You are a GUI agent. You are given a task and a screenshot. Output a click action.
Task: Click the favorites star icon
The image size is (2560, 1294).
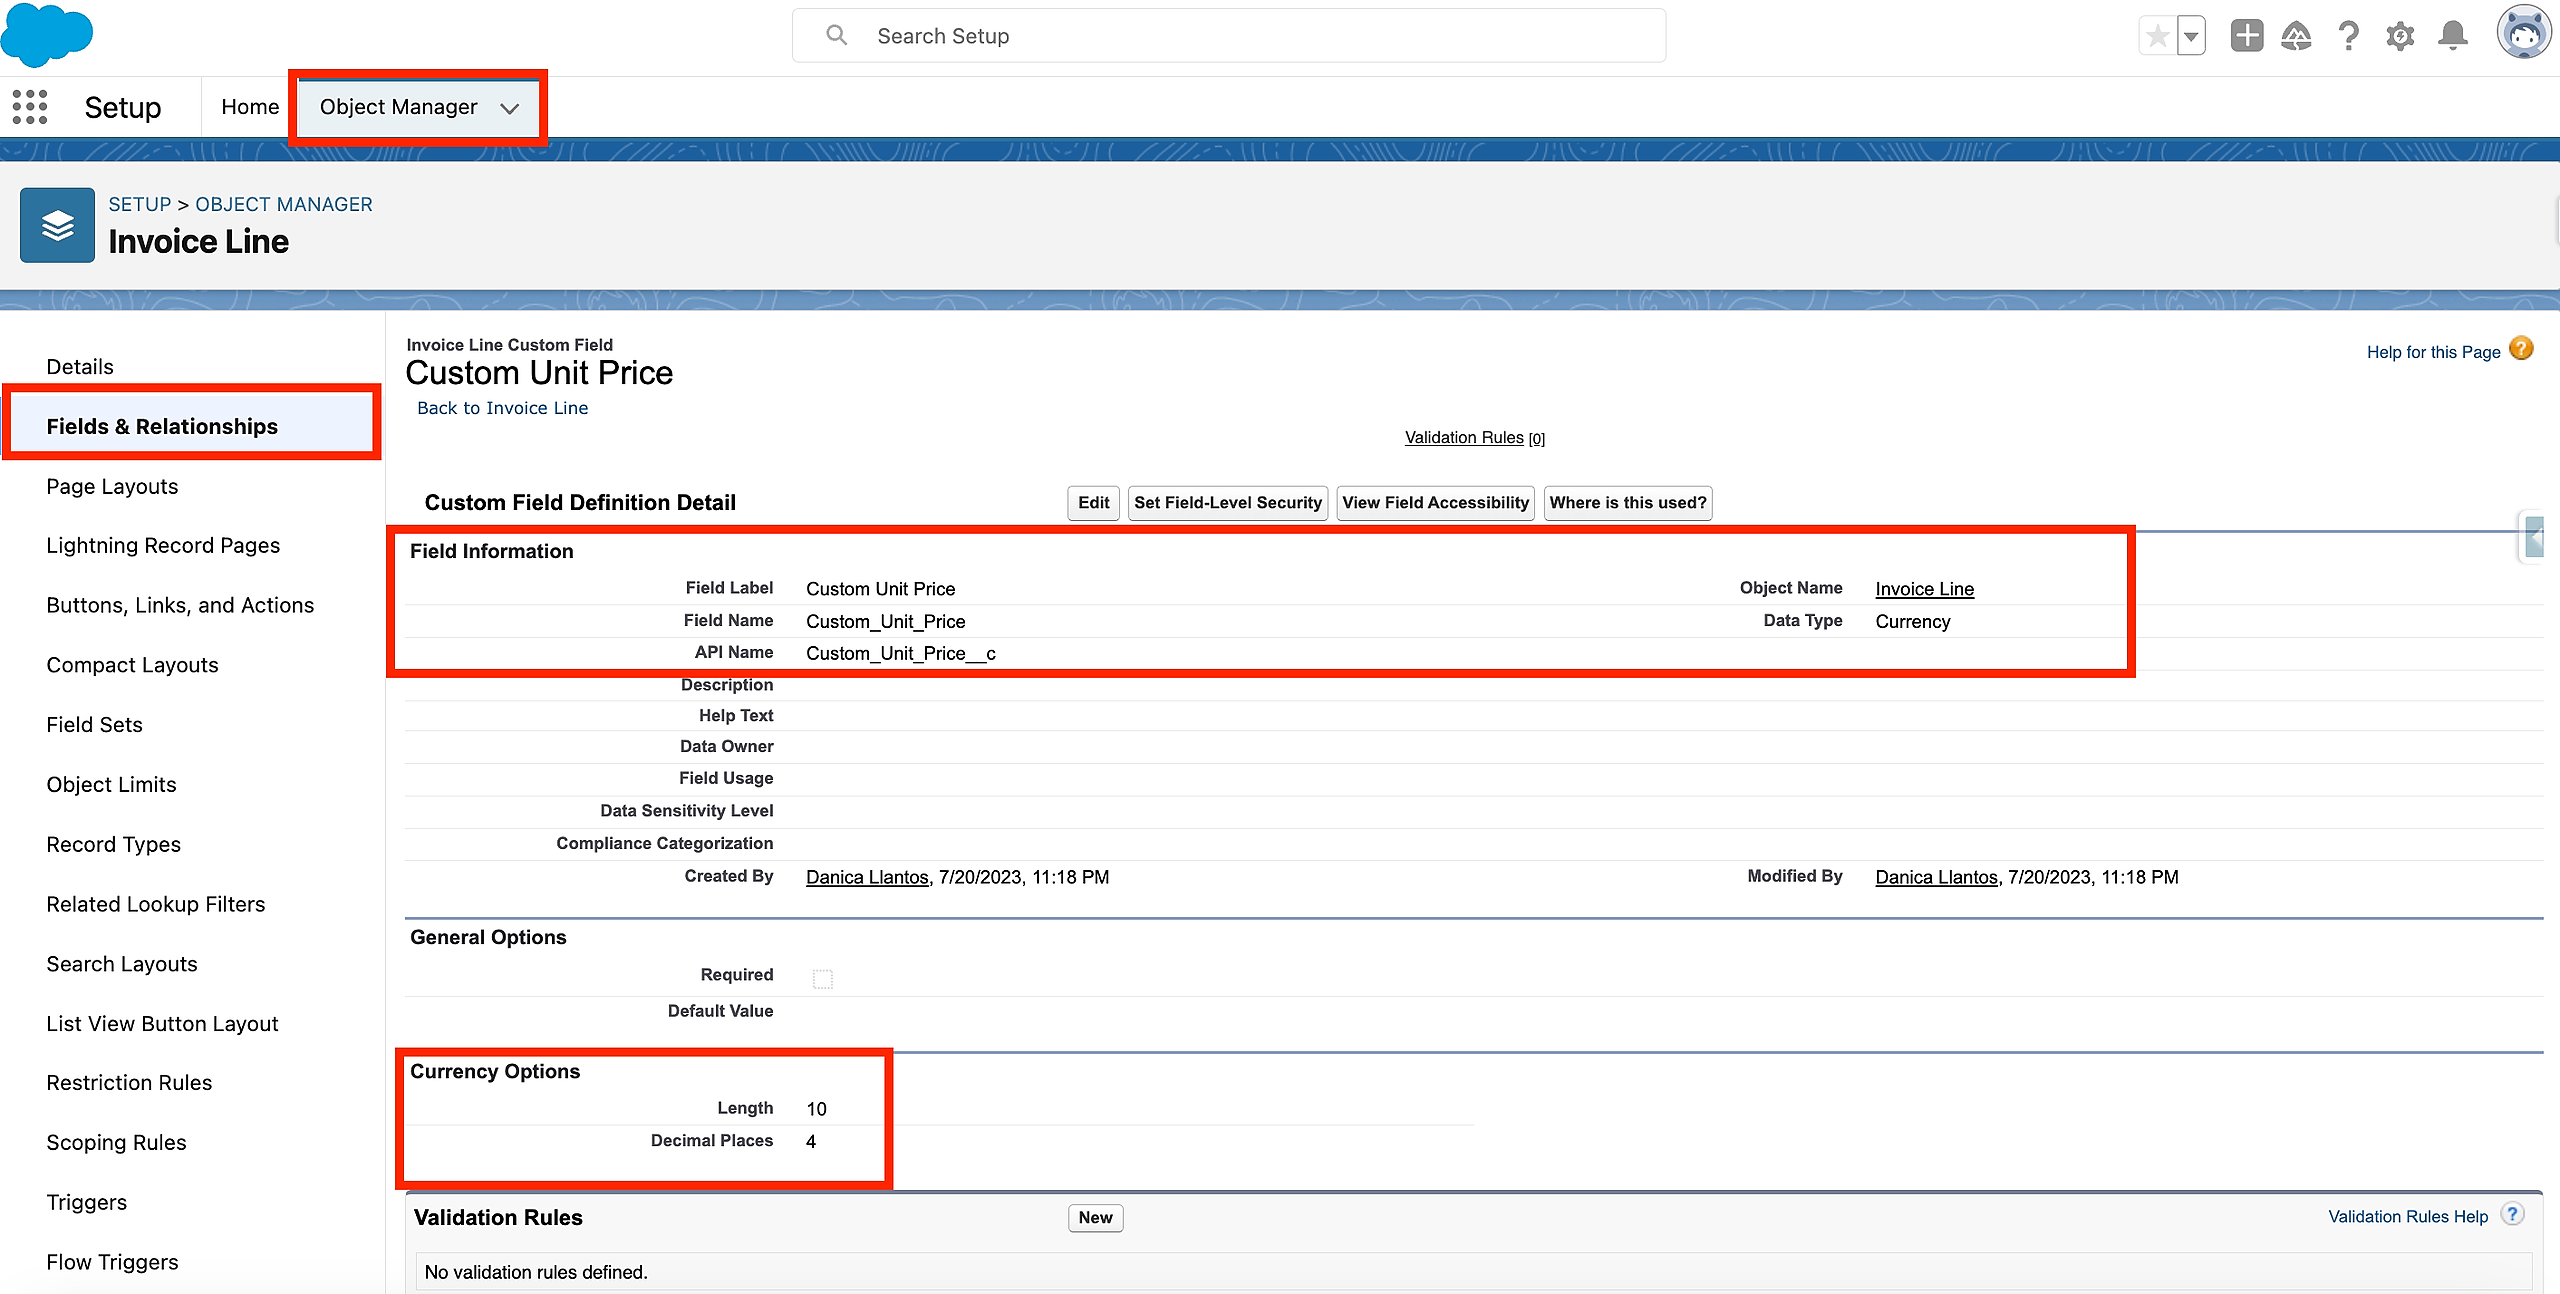coord(2157,37)
